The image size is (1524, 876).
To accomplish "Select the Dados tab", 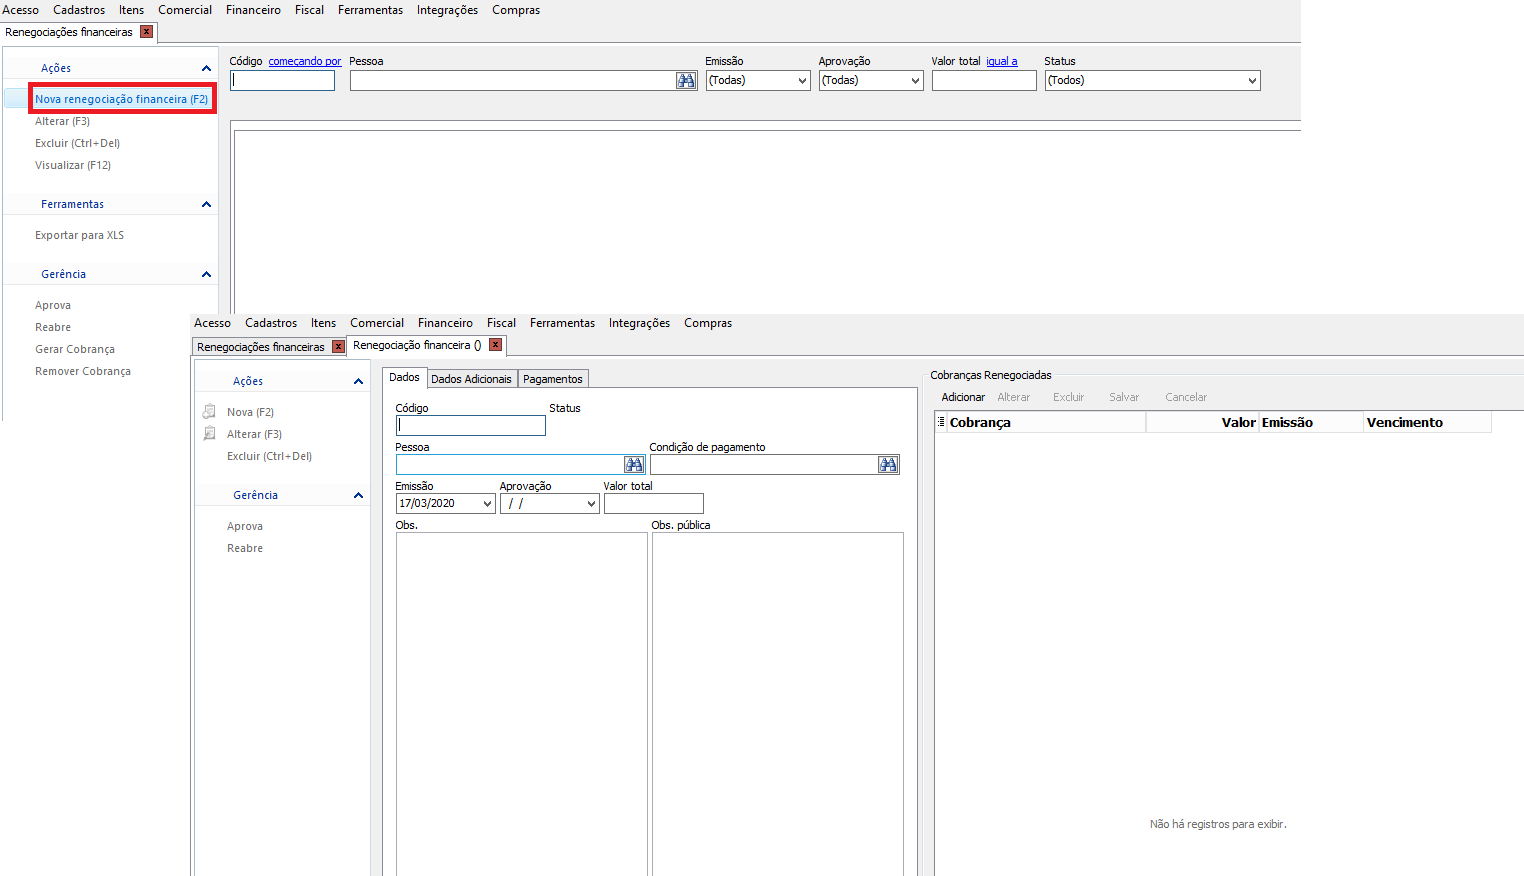I will click(404, 377).
